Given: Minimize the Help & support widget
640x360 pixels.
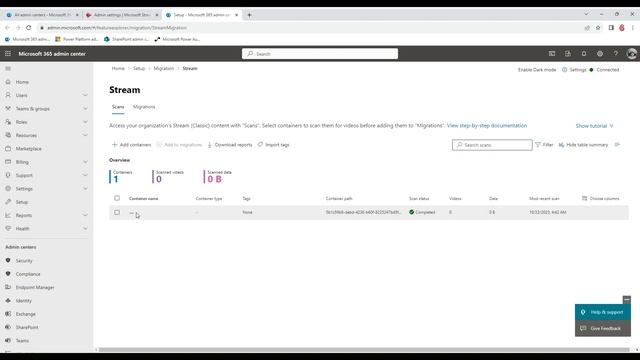Looking at the screenshot, I should [627, 300].
